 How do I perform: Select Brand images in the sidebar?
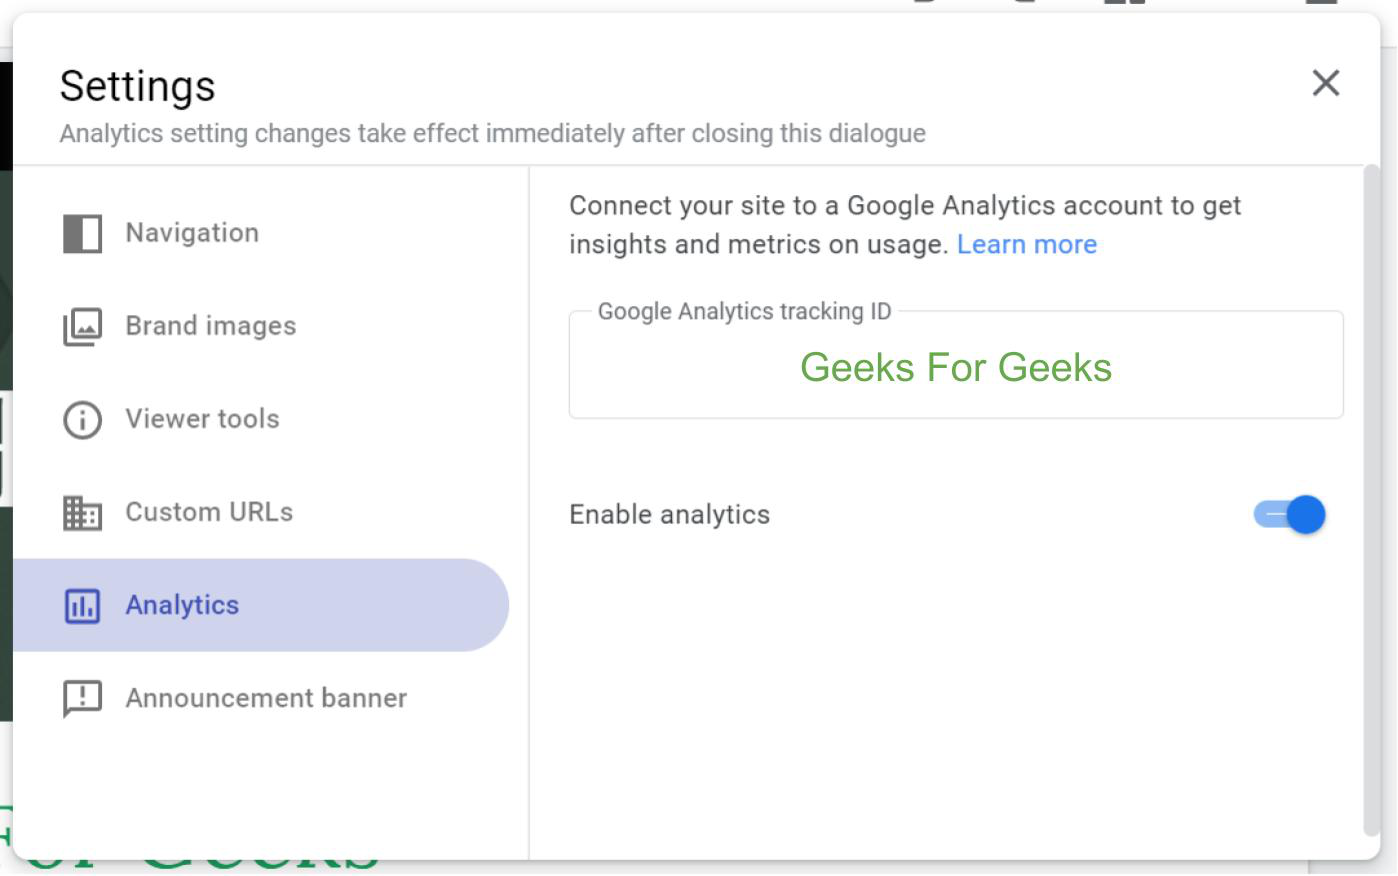210,326
